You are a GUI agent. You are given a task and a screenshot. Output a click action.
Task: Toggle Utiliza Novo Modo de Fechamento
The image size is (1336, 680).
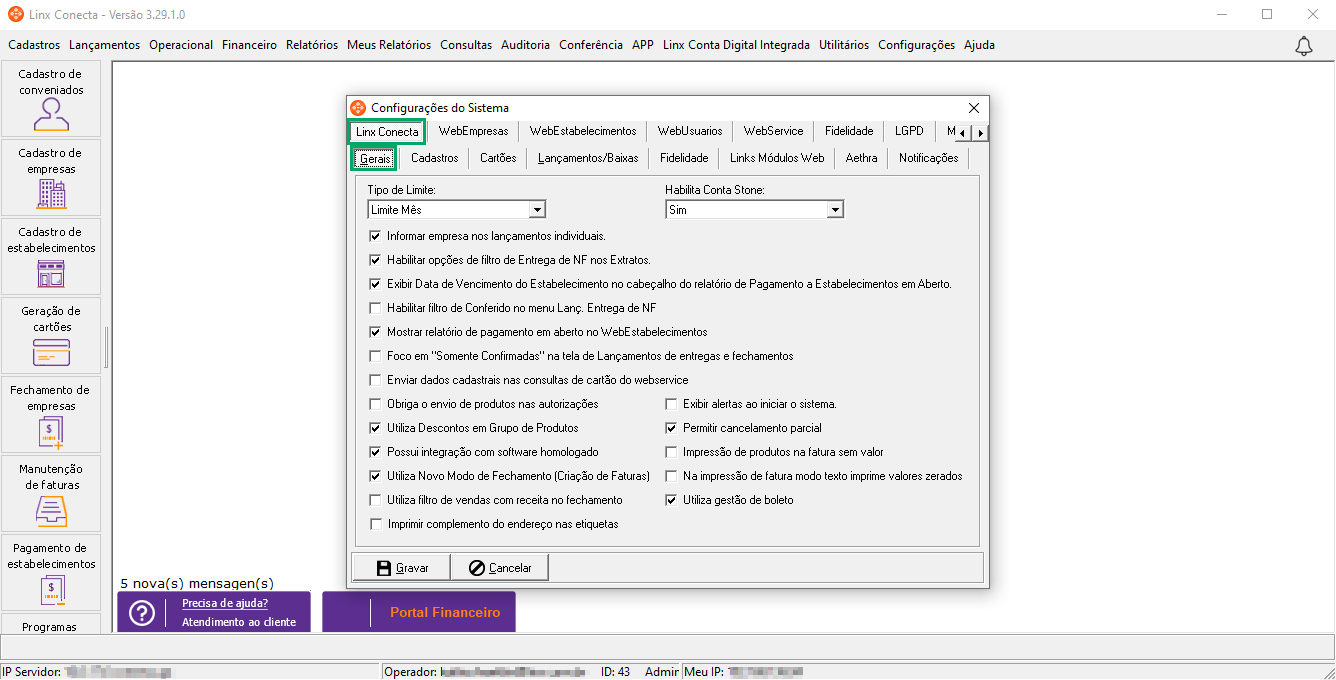pyautogui.click(x=376, y=476)
